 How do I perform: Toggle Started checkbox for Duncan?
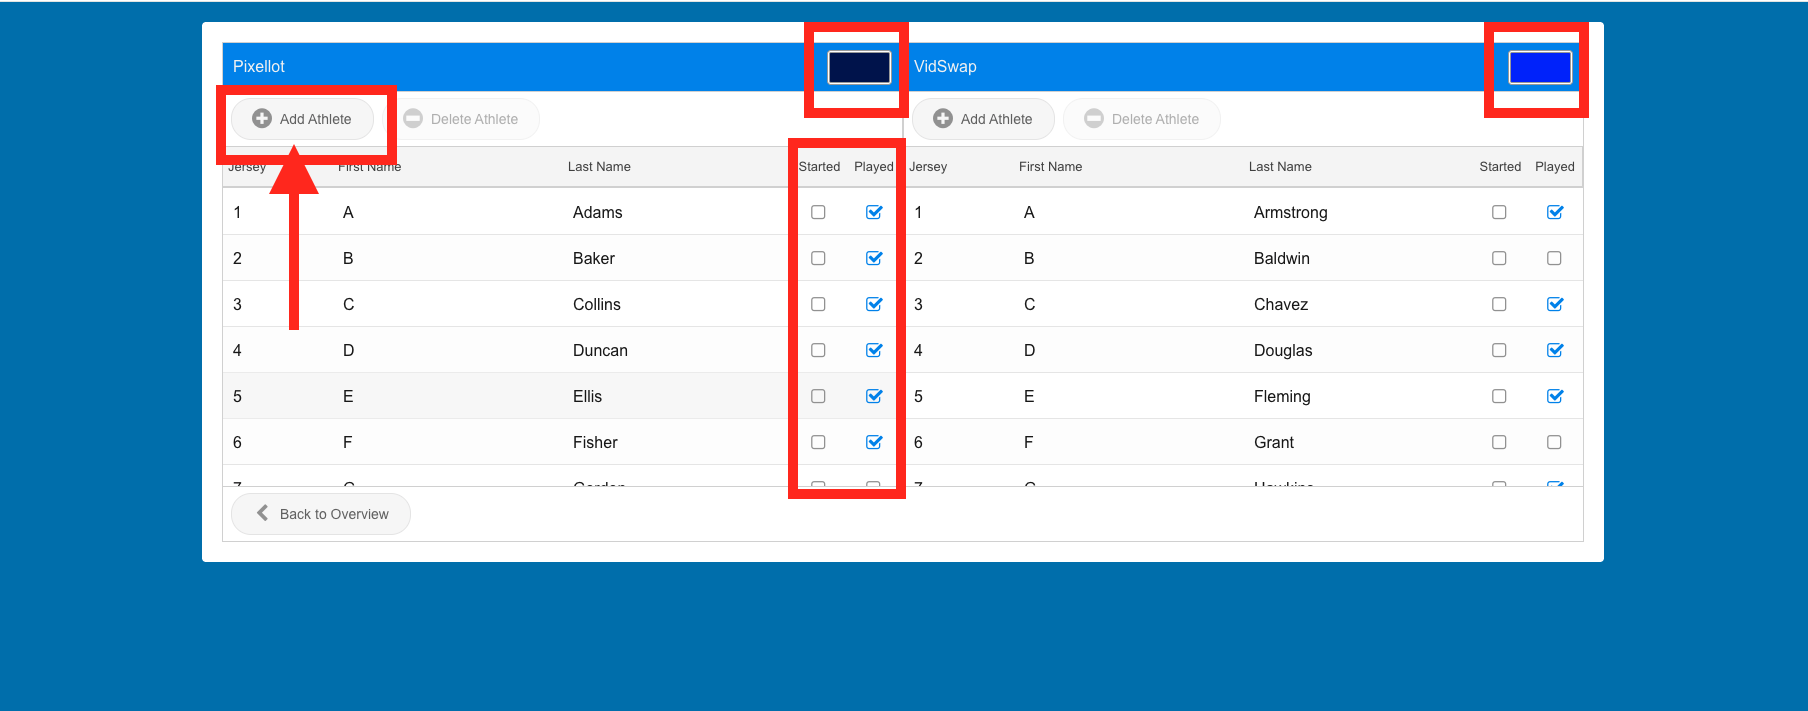818,350
